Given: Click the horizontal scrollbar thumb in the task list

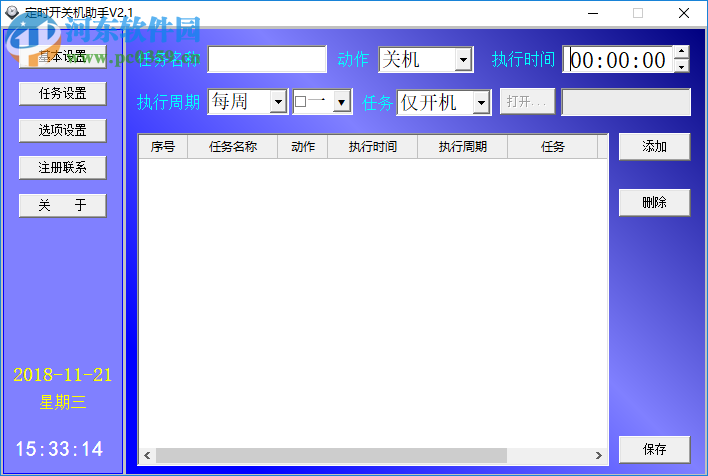Looking at the screenshot, I should tap(331, 455).
